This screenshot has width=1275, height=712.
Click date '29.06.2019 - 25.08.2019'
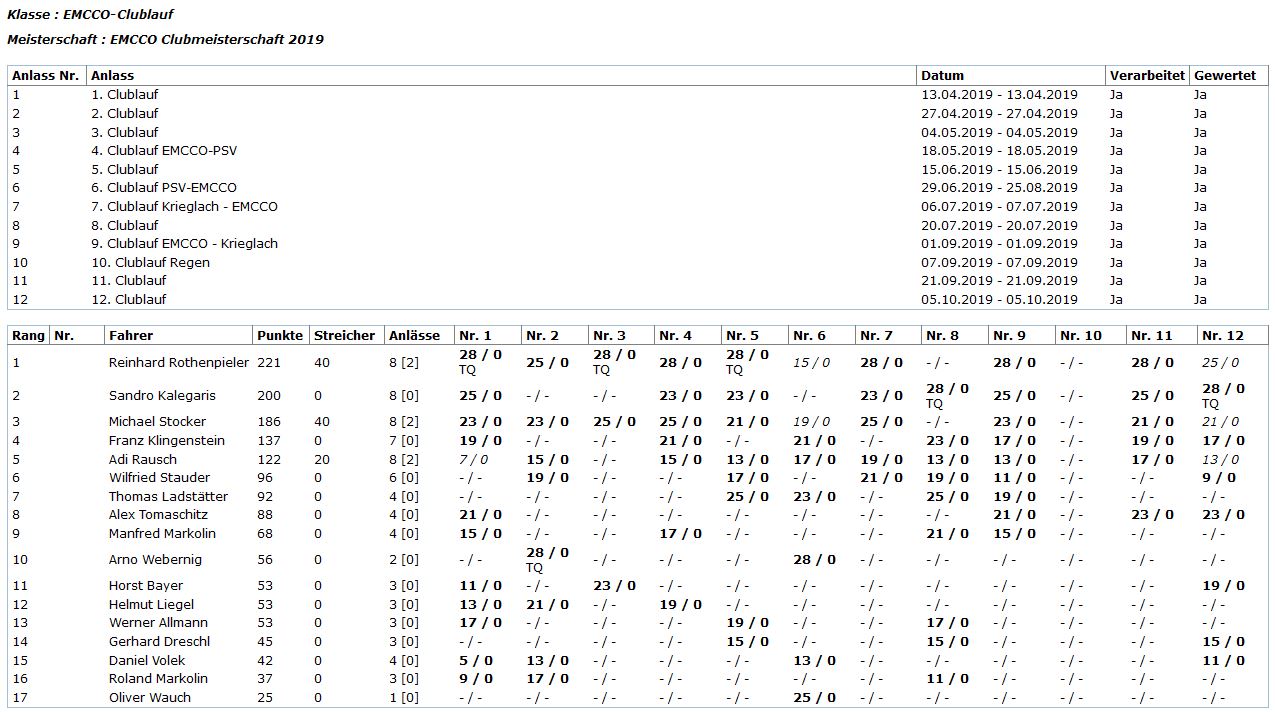[x=999, y=188]
